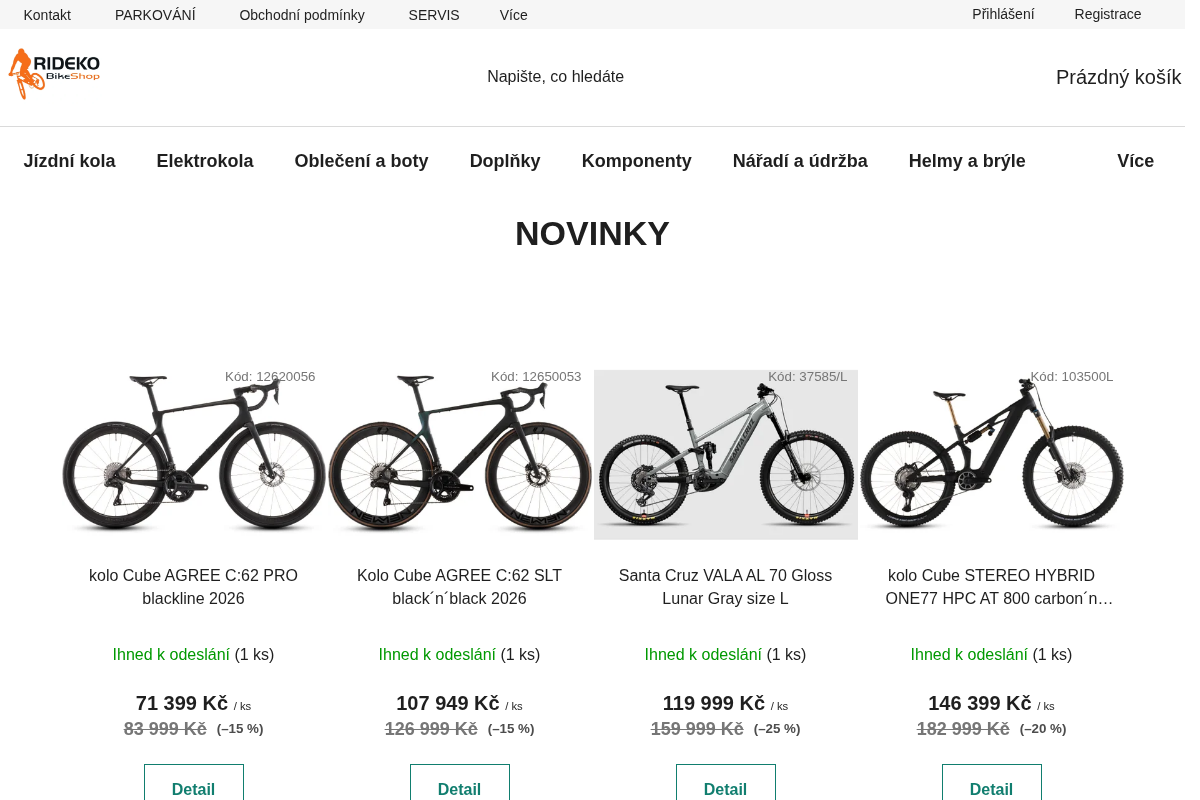Image resolution: width=1200 pixels, height=800 pixels.
Task: Open Nářadí a údržba category
Action: pyautogui.click(x=800, y=161)
